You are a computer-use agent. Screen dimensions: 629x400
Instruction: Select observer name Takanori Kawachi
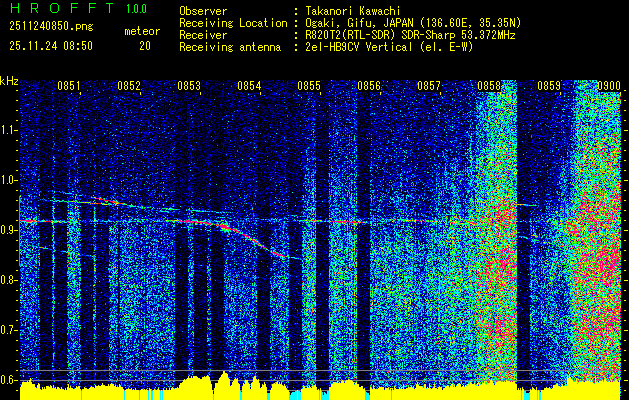(353, 11)
